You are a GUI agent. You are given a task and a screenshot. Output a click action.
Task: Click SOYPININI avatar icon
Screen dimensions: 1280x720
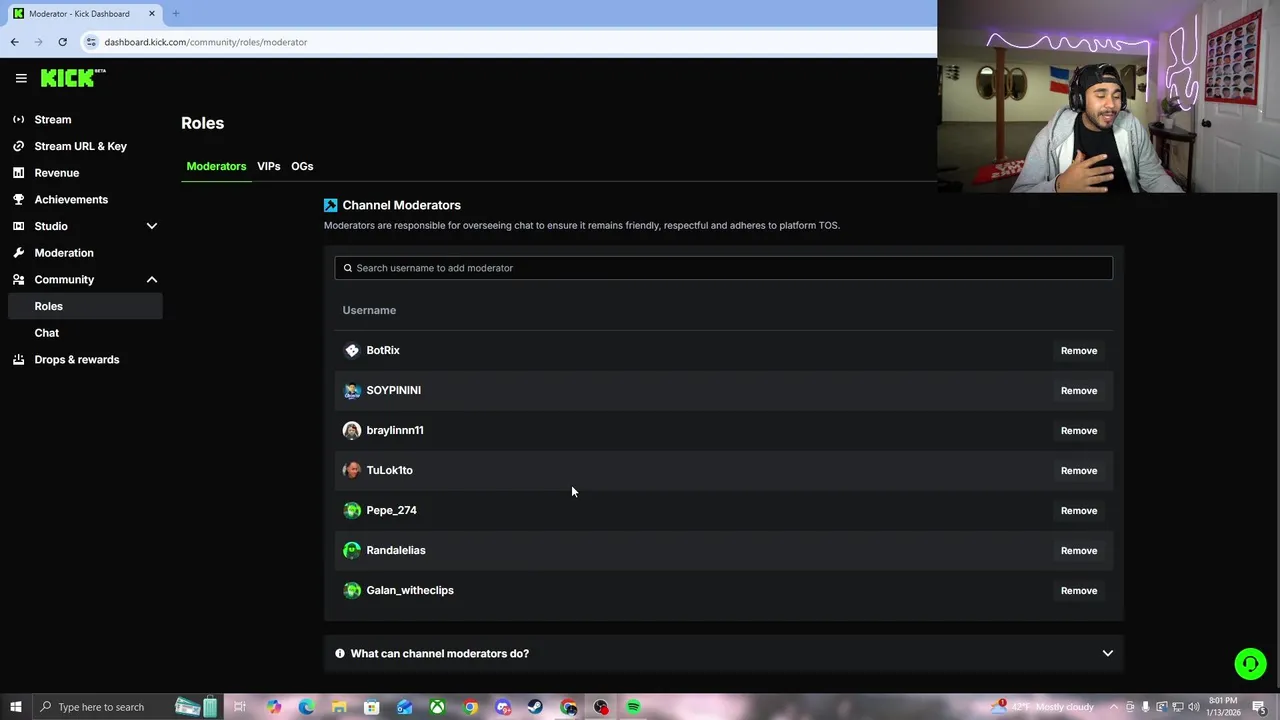pyautogui.click(x=352, y=390)
